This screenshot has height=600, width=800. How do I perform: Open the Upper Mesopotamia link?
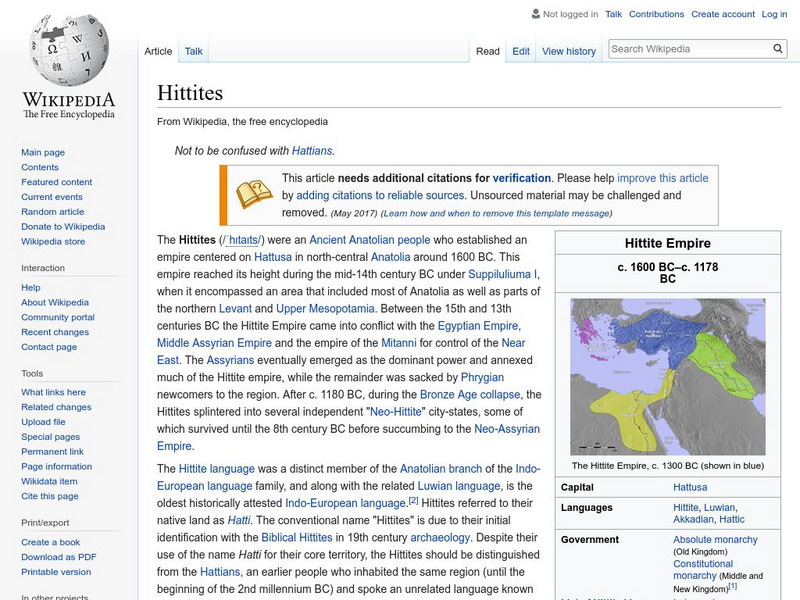pyautogui.click(x=325, y=309)
